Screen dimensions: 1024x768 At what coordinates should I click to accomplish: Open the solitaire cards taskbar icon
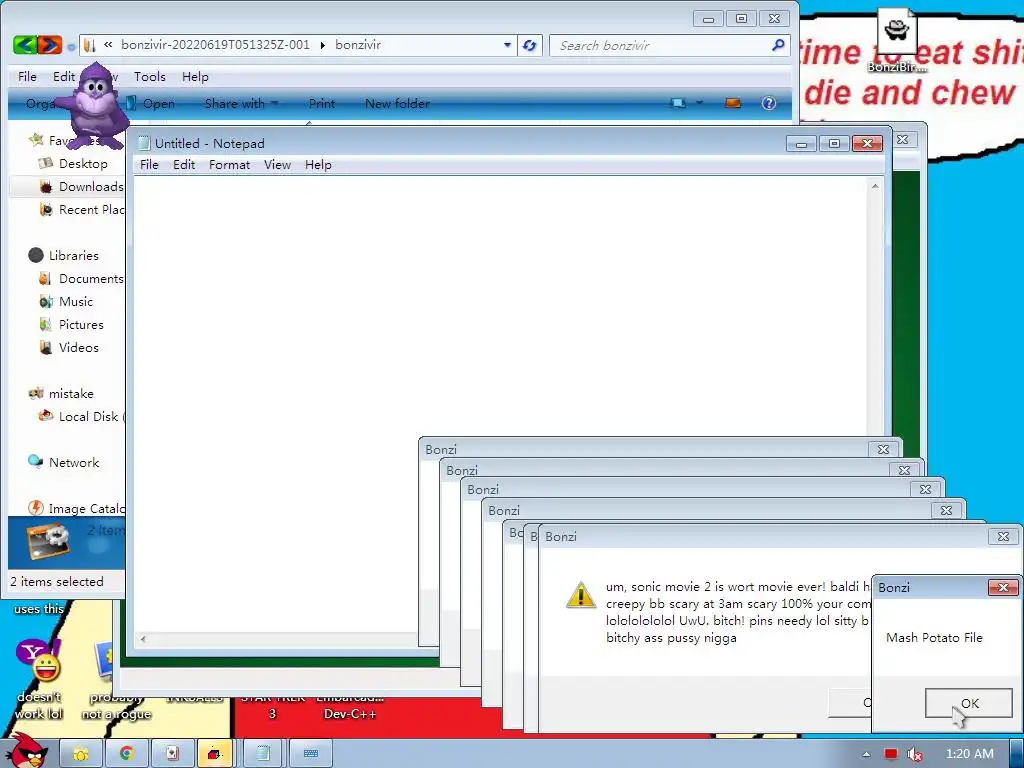(x=172, y=754)
